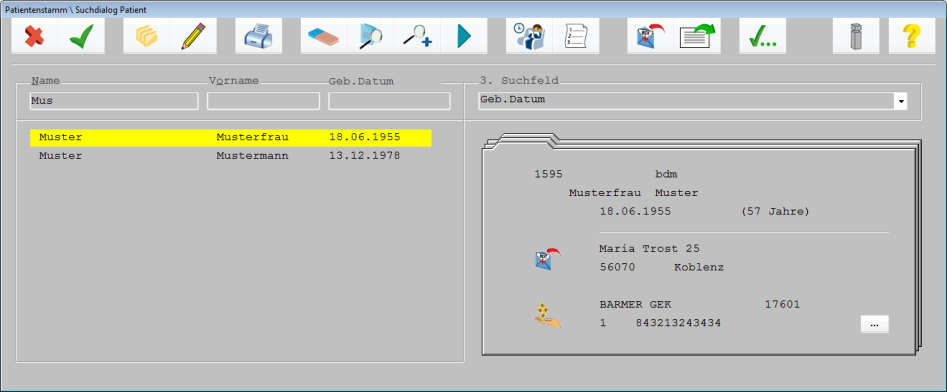Cancel with the red X toolbar icon

34,36
